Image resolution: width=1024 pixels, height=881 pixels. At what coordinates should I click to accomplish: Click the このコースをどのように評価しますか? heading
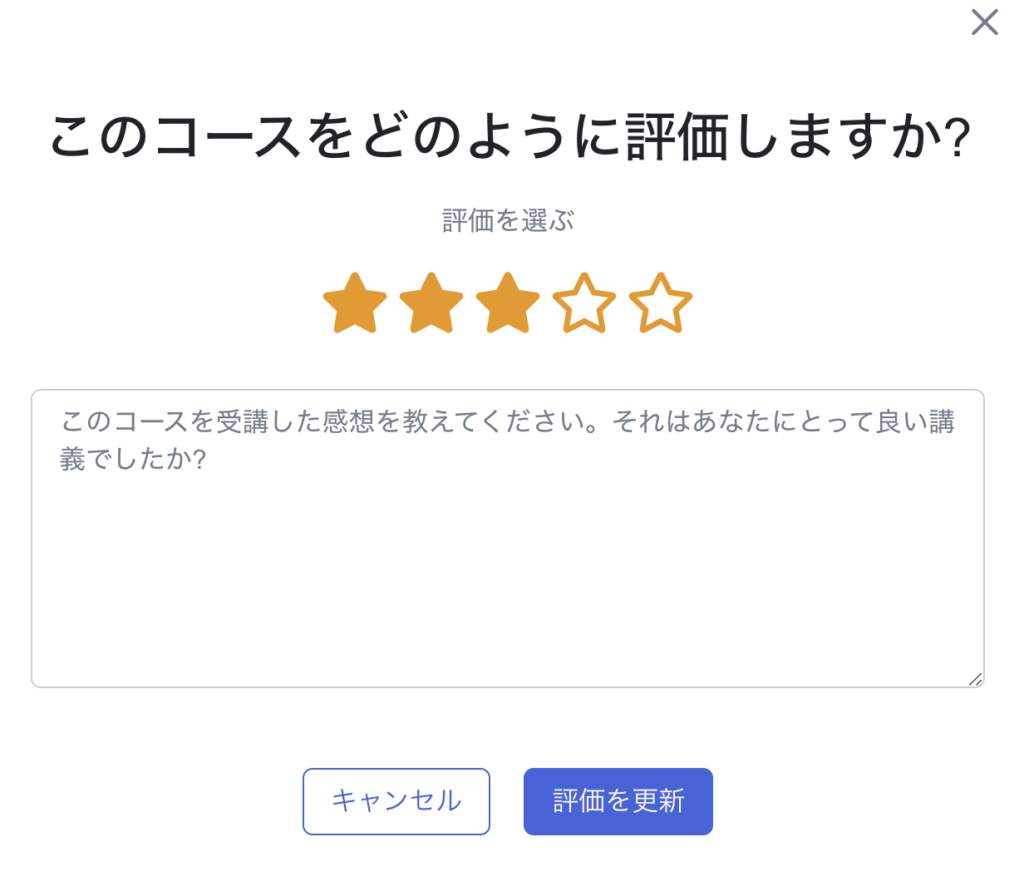tap(510, 138)
